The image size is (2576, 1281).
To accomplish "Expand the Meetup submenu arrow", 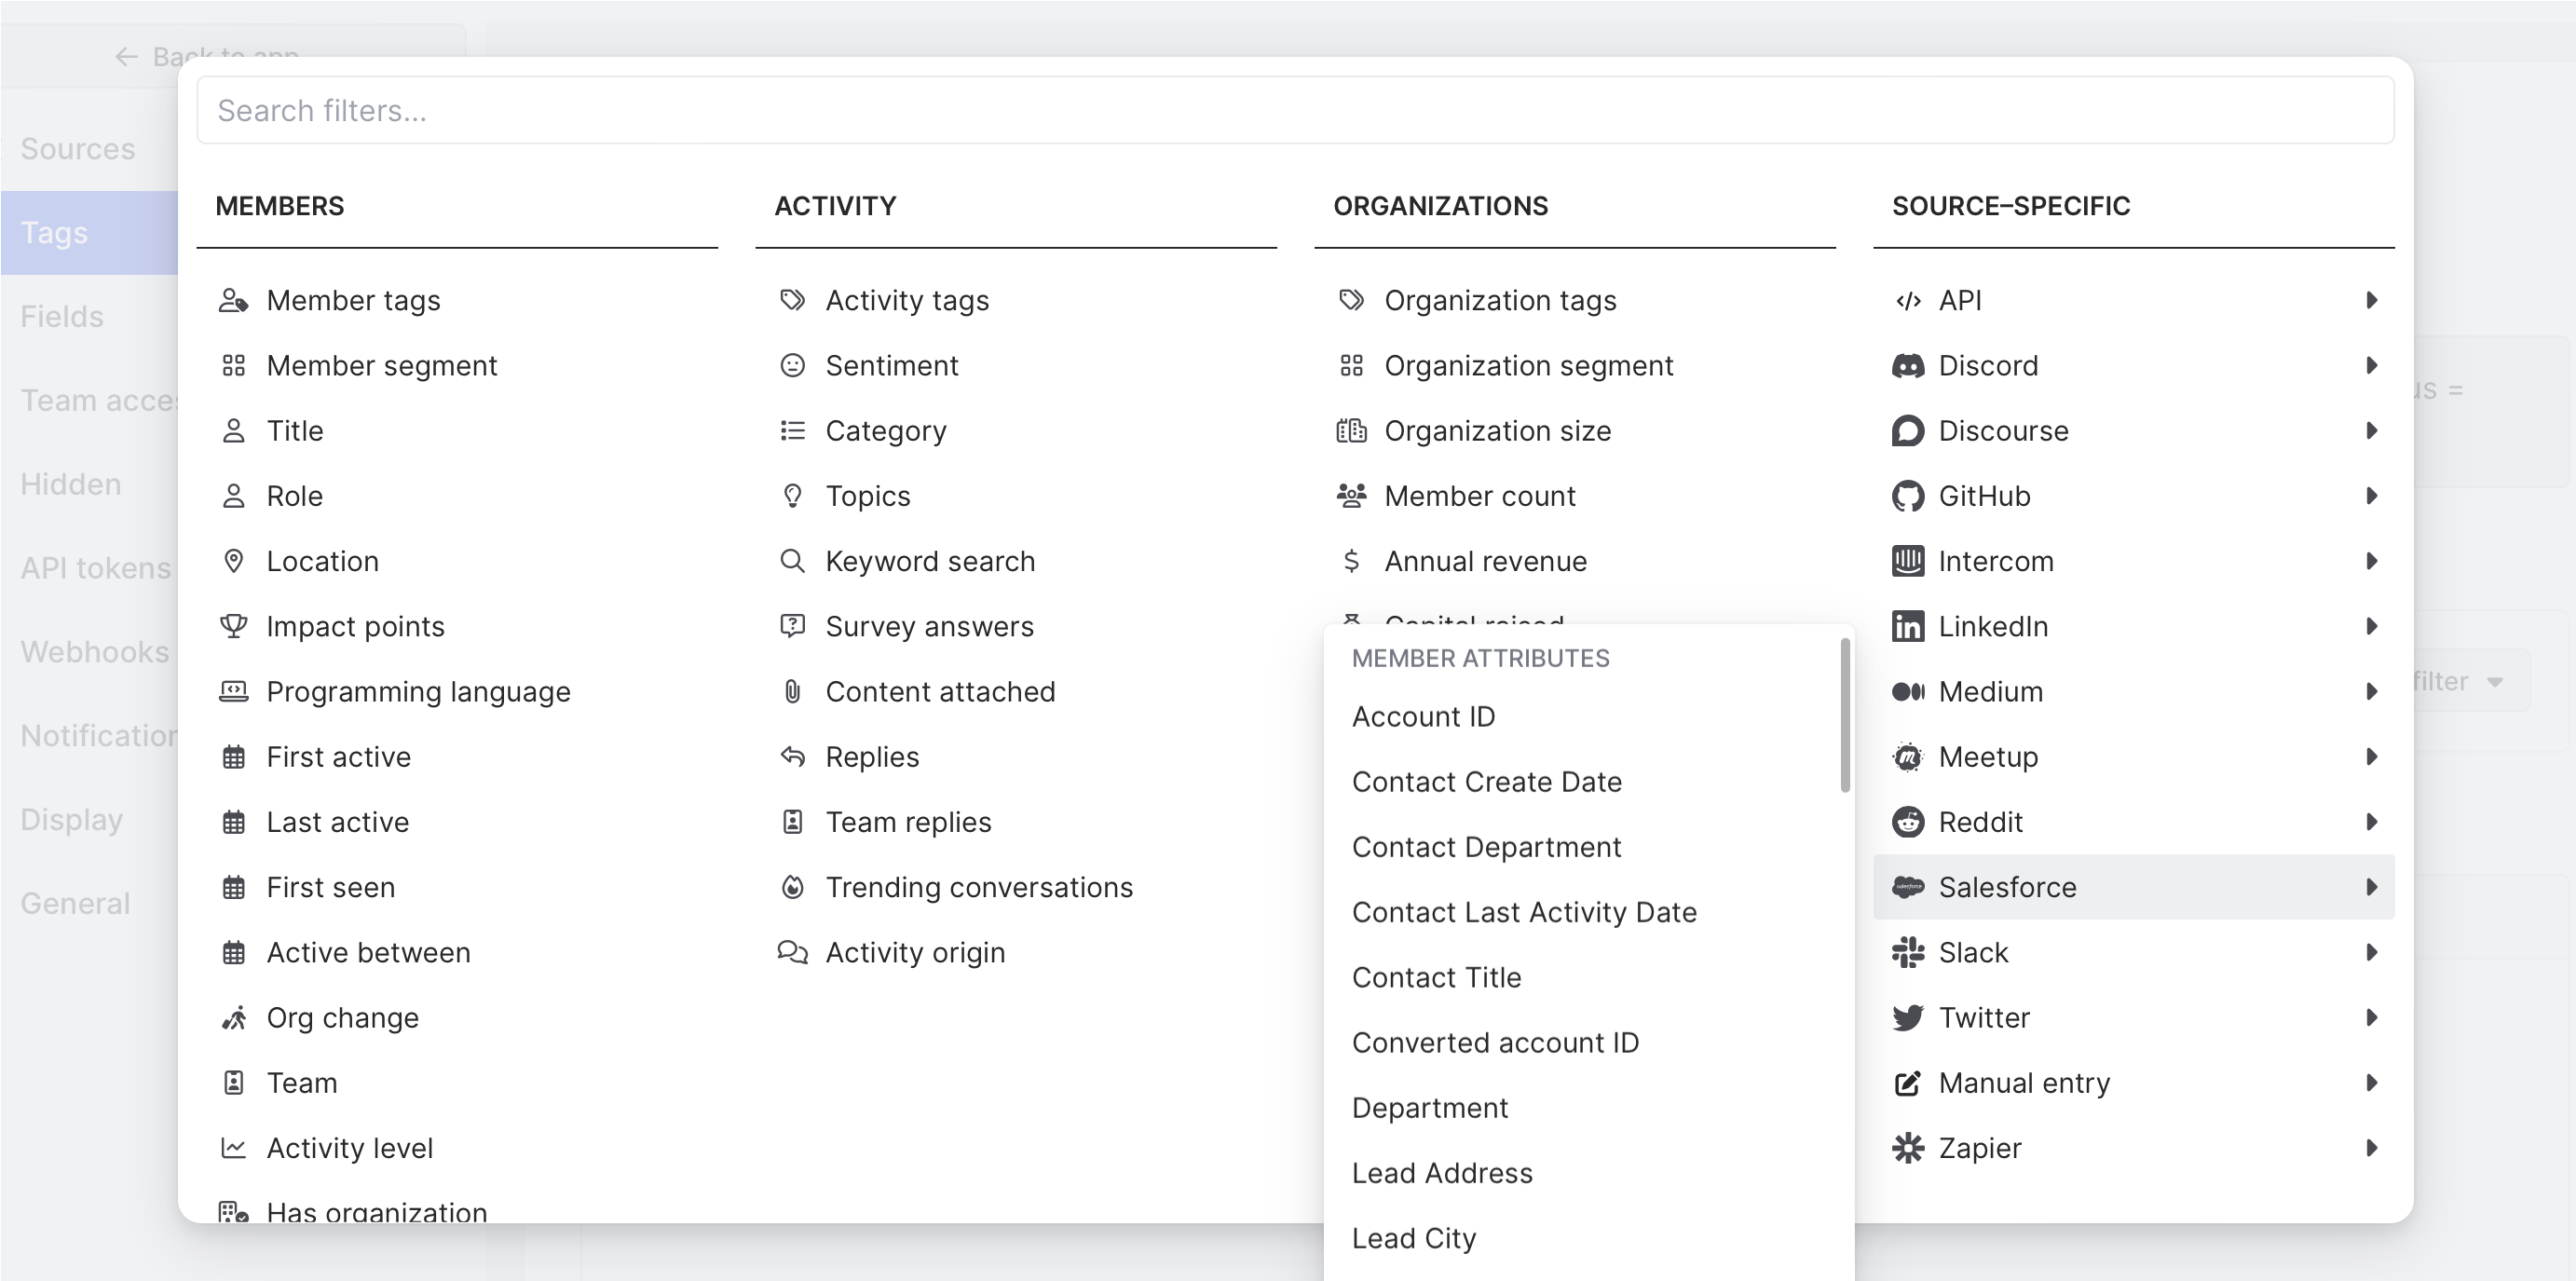I will pyautogui.click(x=2371, y=757).
